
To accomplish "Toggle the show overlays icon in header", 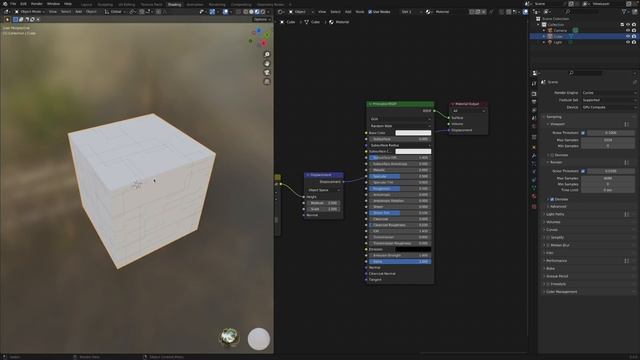I will 225,12.
